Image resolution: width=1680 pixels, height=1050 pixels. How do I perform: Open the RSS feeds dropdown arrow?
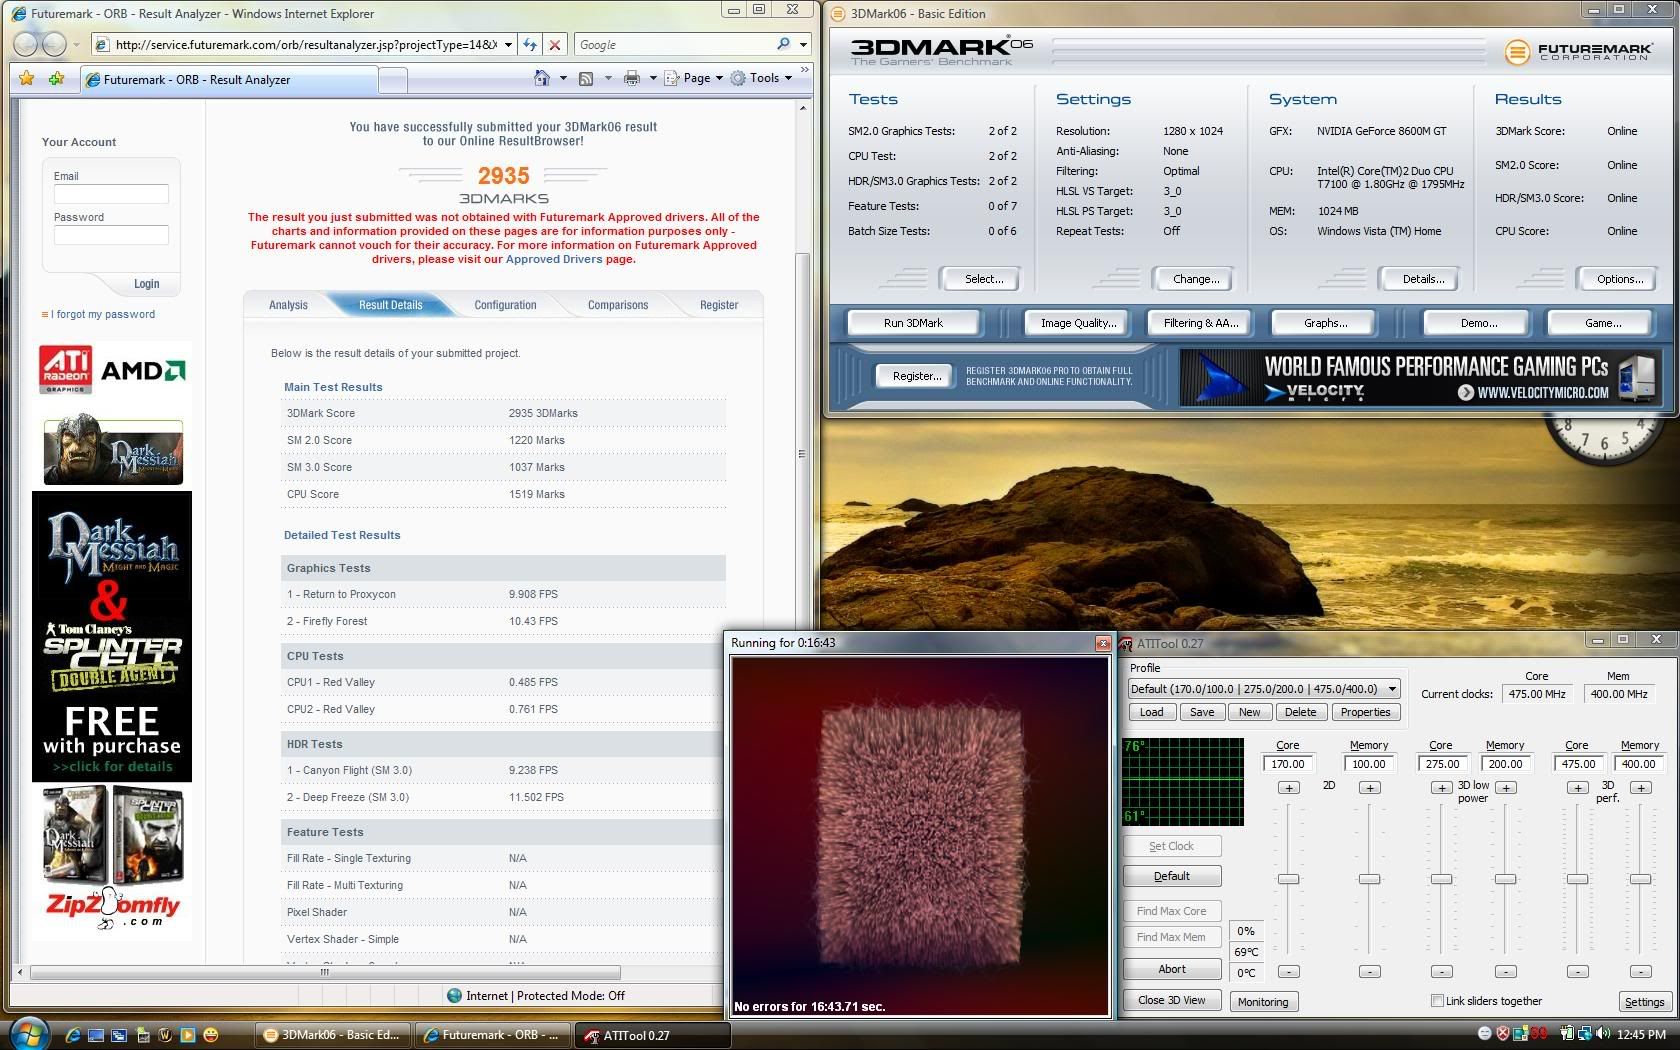pyautogui.click(x=607, y=78)
